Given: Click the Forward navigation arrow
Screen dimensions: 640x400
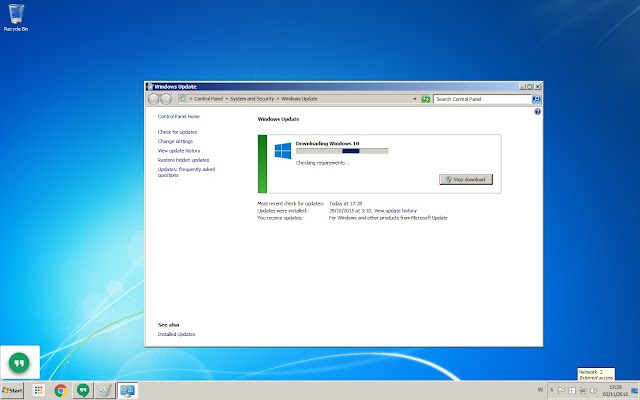Looking at the screenshot, I should point(166,99).
